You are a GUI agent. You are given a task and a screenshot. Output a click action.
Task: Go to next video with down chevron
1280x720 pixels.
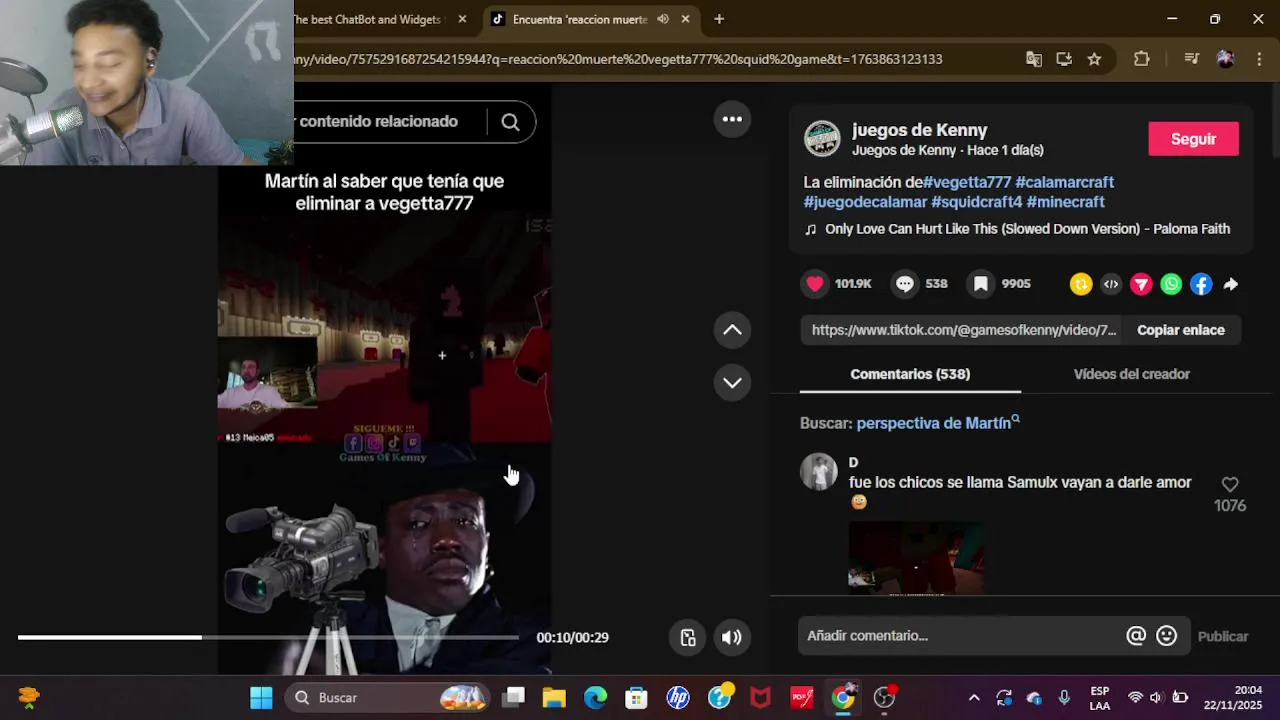coord(732,383)
